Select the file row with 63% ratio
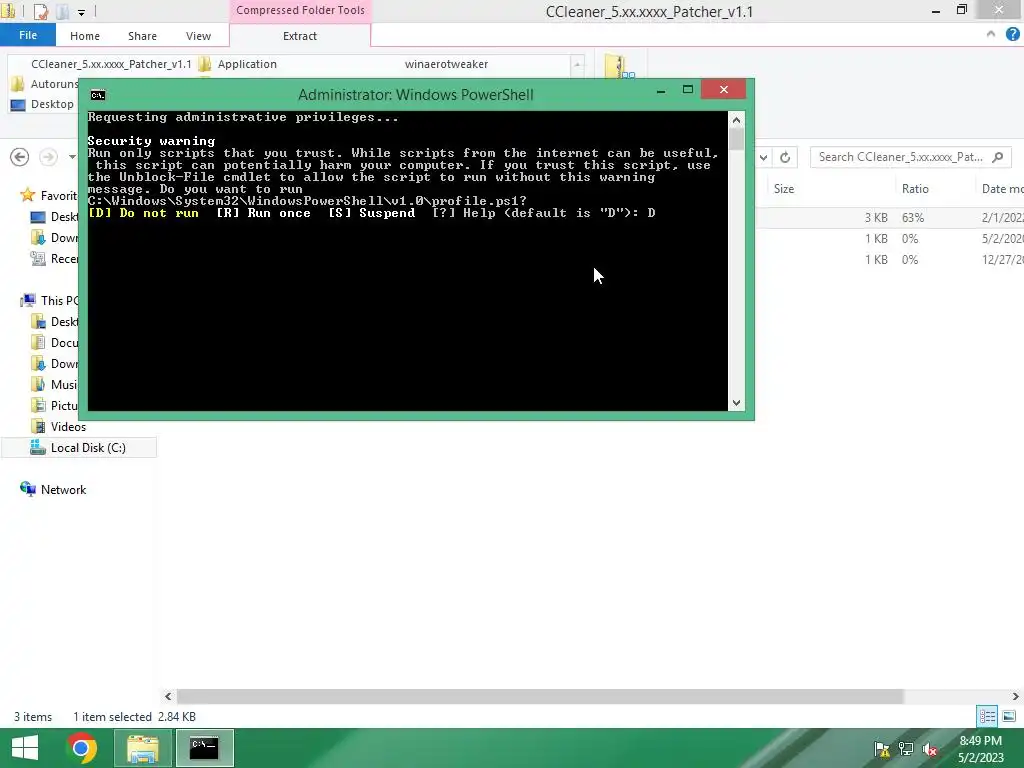Image resolution: width=1024 pixels, height=768 pixels. click(889, 217)
